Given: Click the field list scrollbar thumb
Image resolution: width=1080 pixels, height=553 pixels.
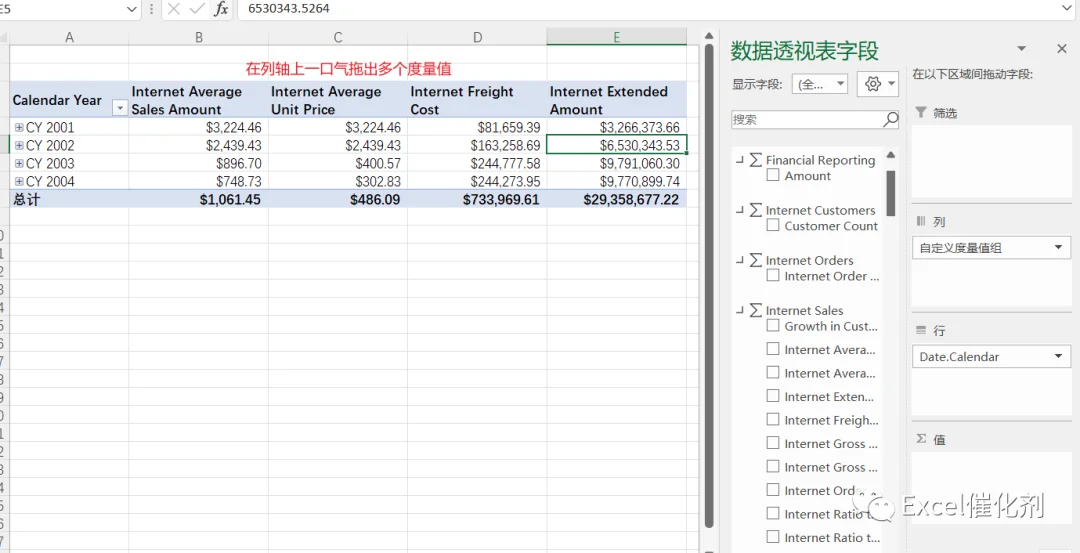Looking at the screenshot, I should 891,193.
